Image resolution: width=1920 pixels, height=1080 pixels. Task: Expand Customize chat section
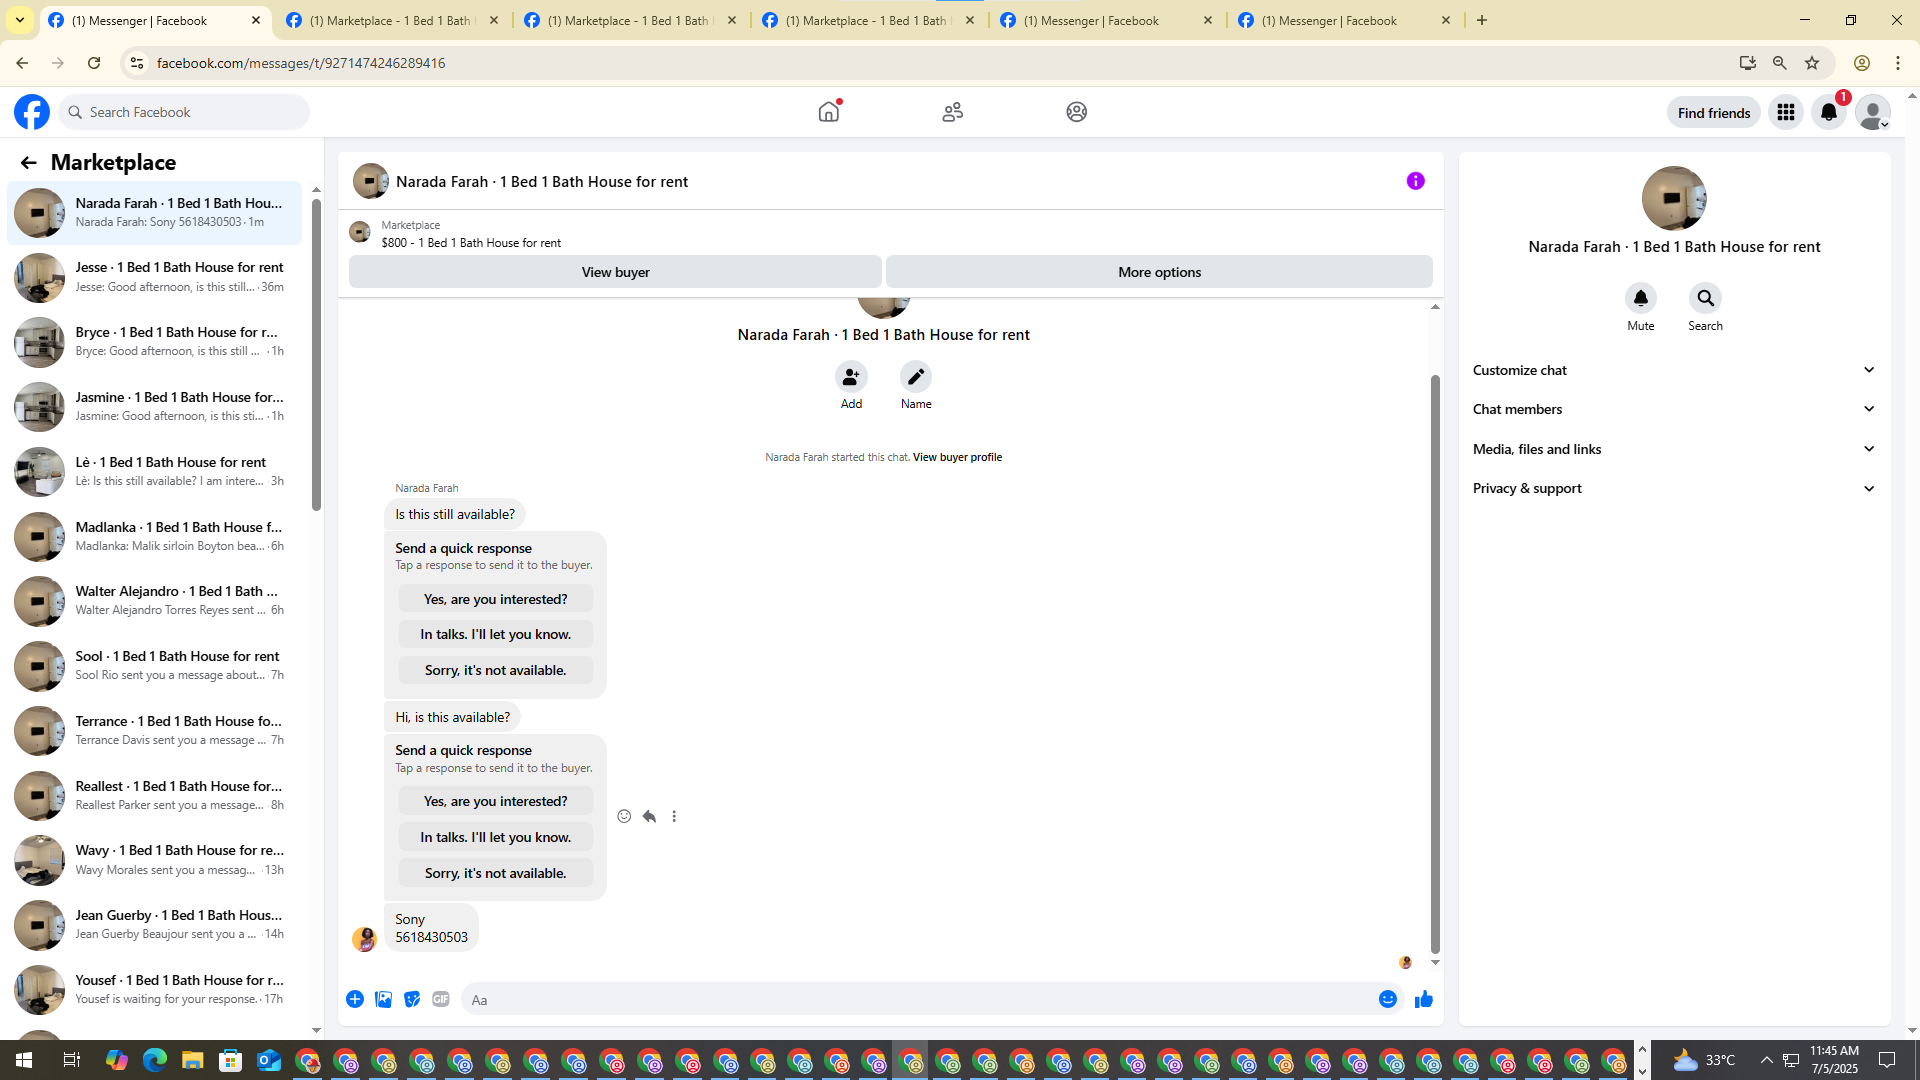point(1673,370)
